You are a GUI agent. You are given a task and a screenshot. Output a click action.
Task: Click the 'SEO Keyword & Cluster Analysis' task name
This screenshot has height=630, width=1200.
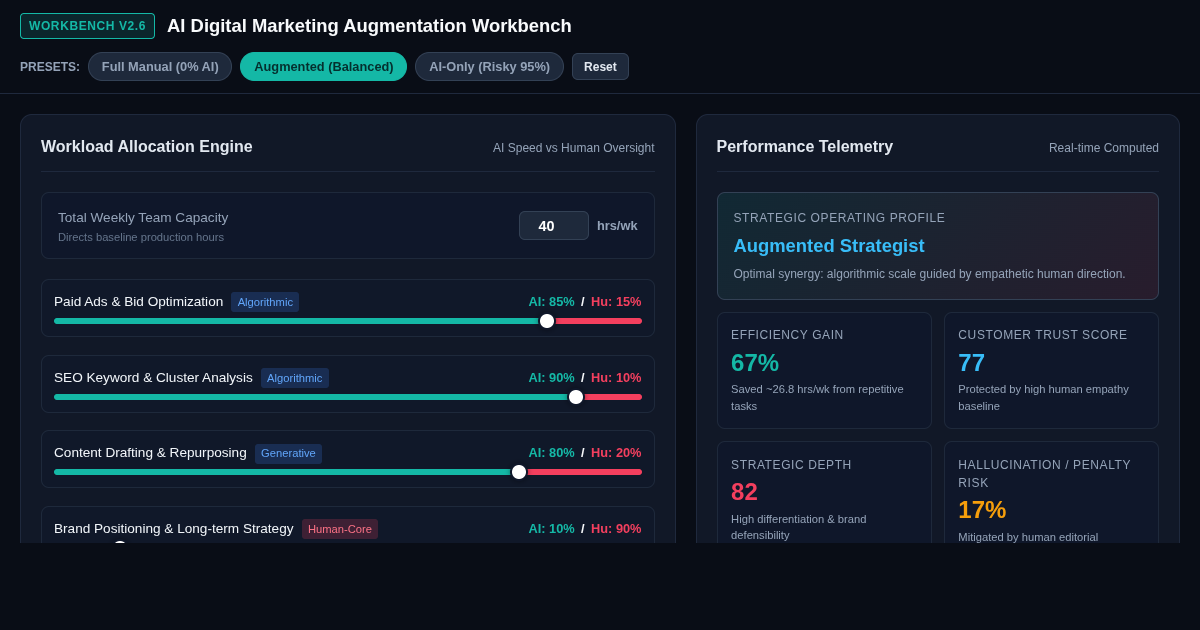[x=153, y=378]
